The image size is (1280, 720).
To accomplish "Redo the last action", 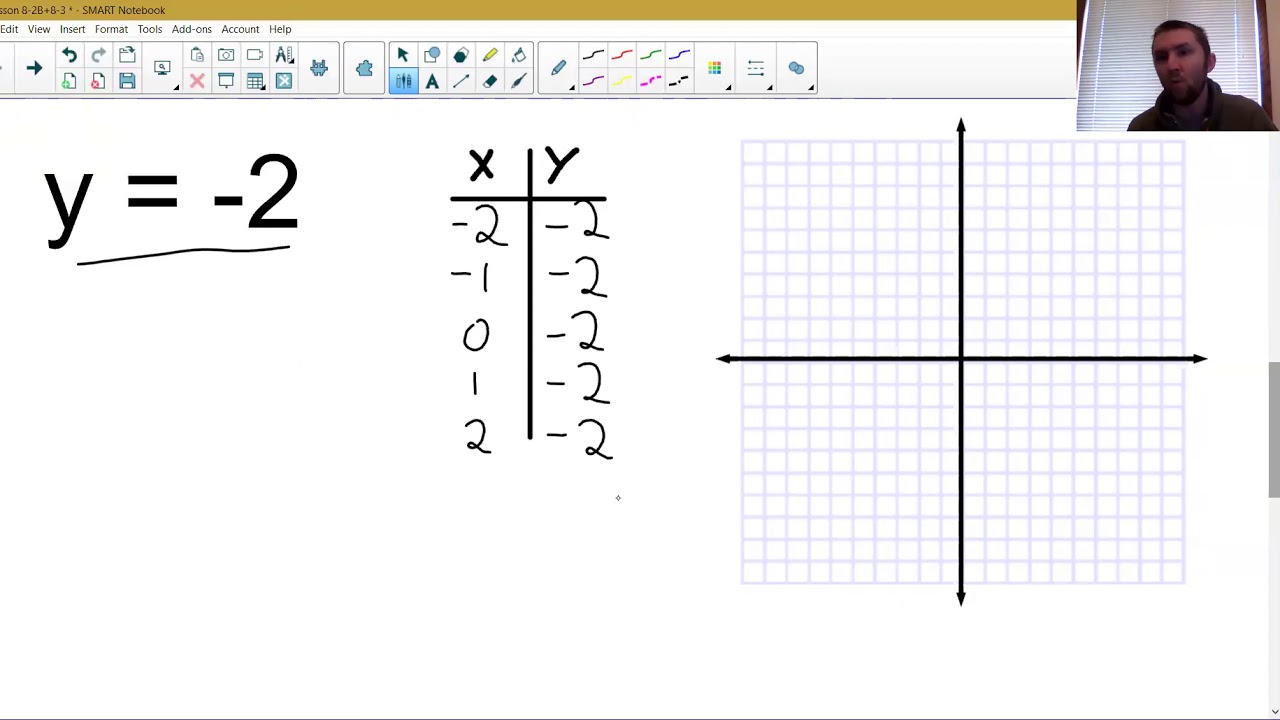I will (x=98, y=56).
